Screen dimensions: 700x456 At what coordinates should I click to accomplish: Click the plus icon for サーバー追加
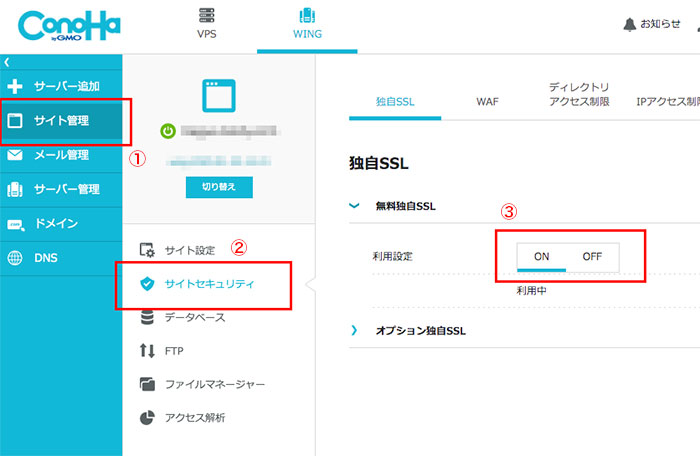pos(15,86)
